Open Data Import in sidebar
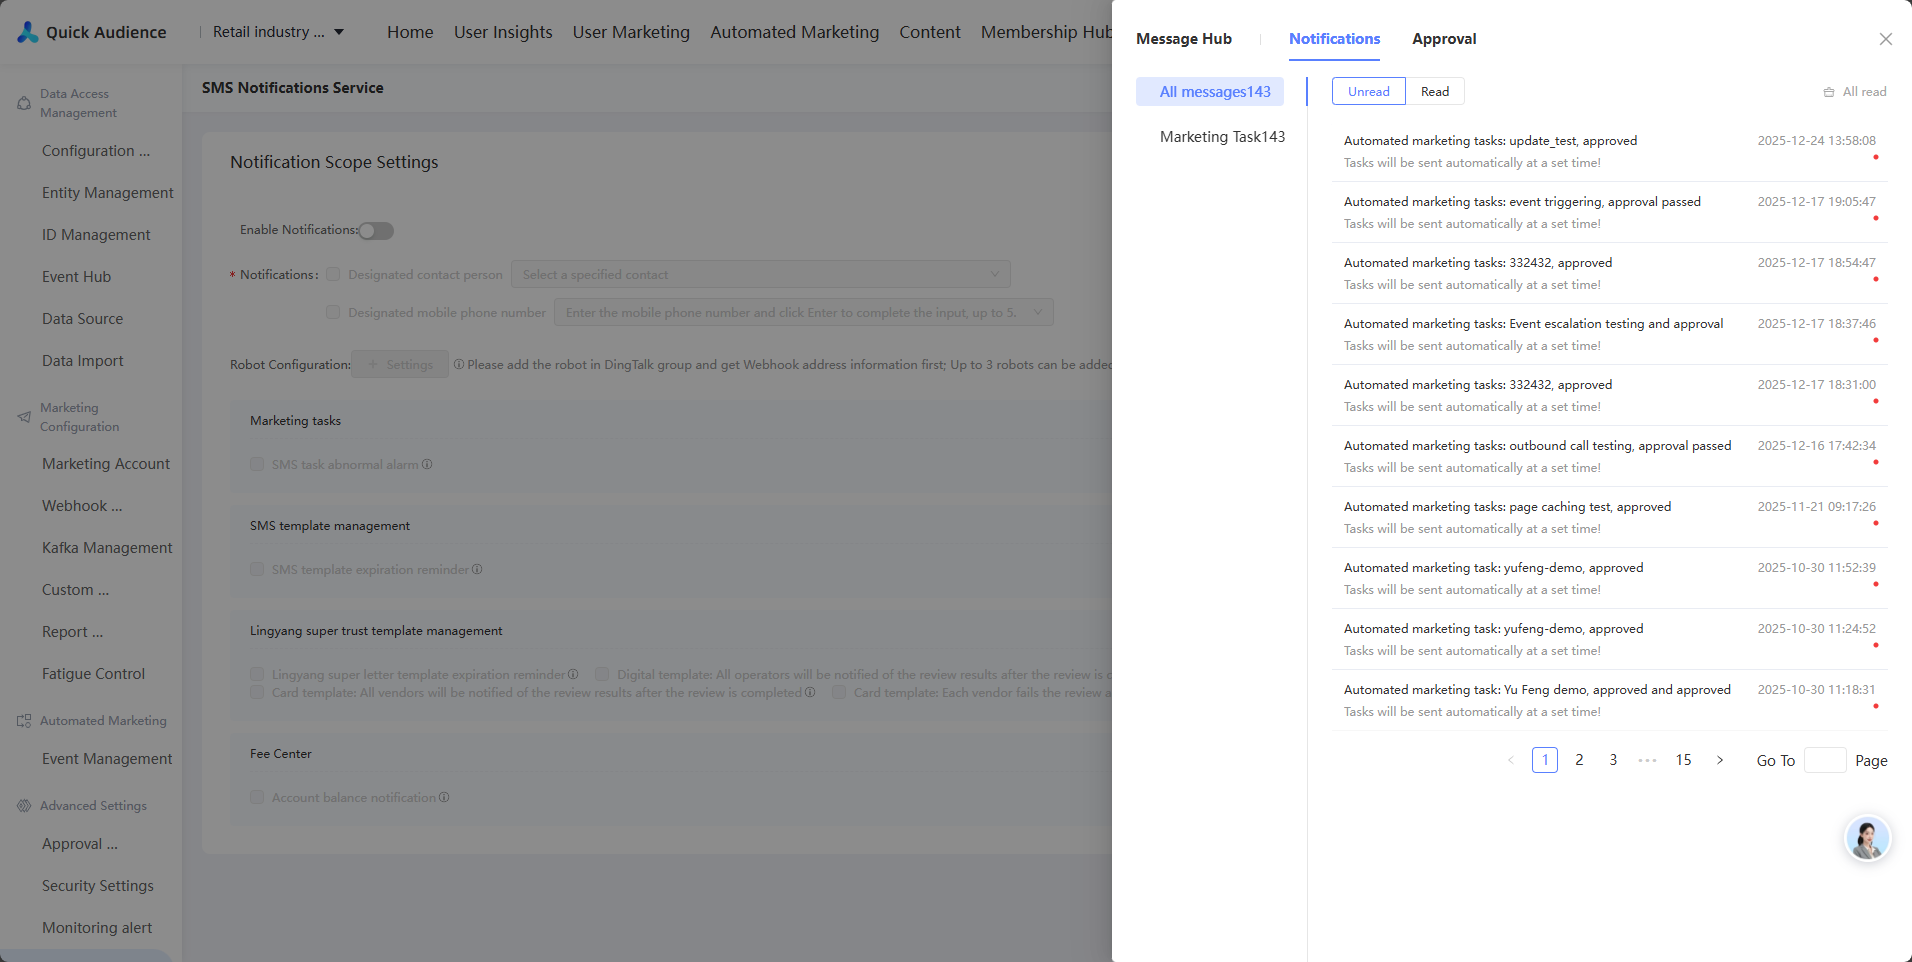The image size is (1912, 962). pos(83,361)
